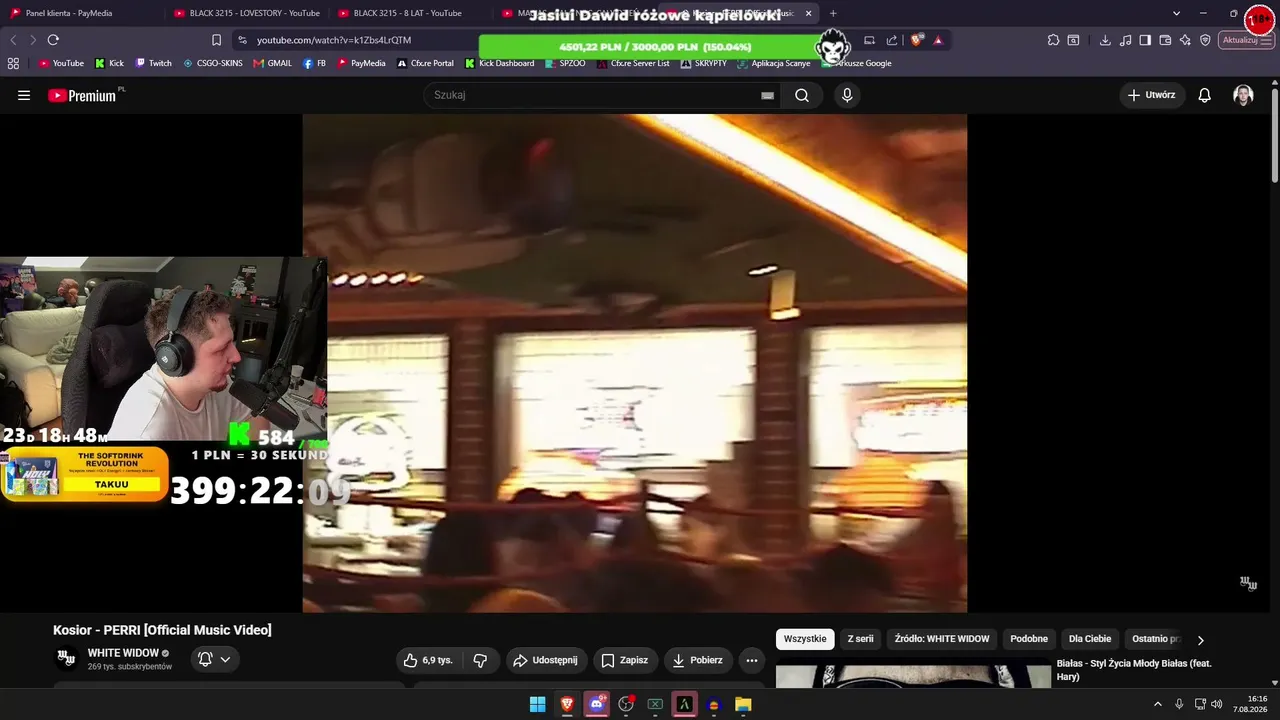Open YouTube notifications bell

(1205, 95)
